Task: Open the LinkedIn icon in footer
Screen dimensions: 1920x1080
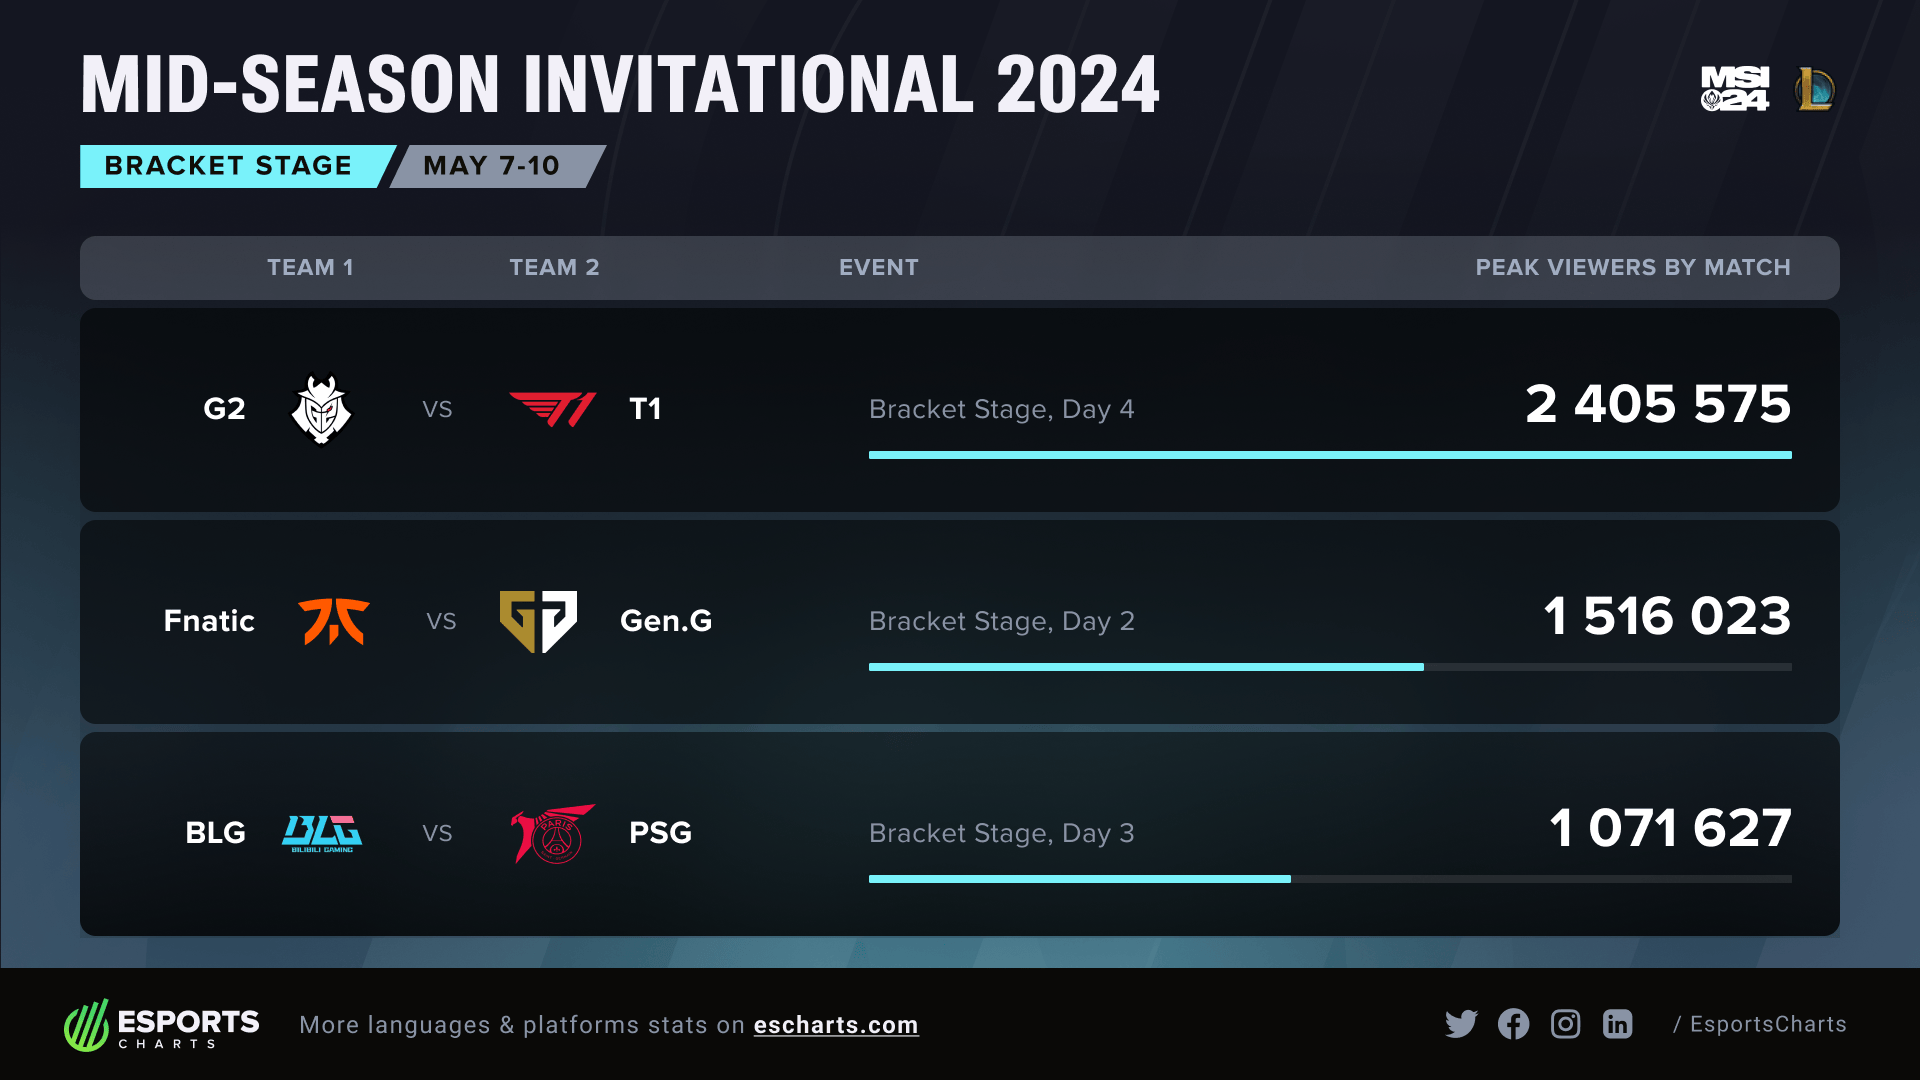Action: 1617,1024
